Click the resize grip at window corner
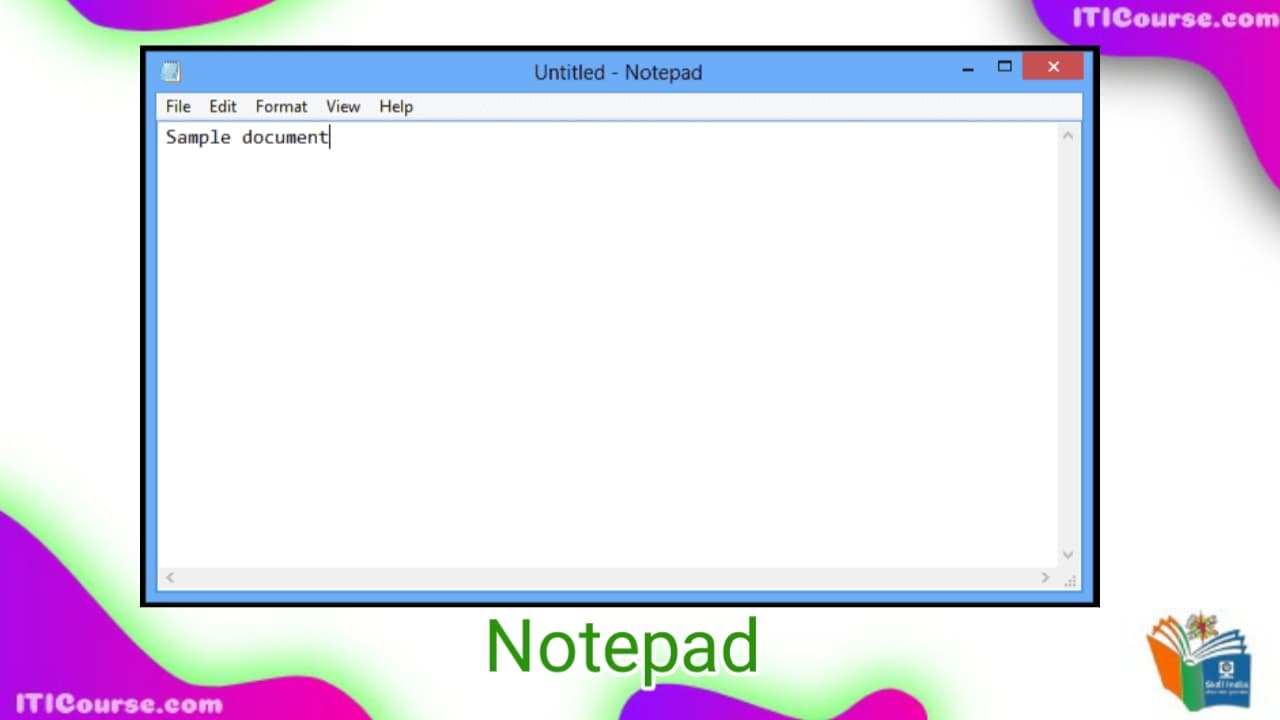The image size is (1280, 720). click(1070, 581)
